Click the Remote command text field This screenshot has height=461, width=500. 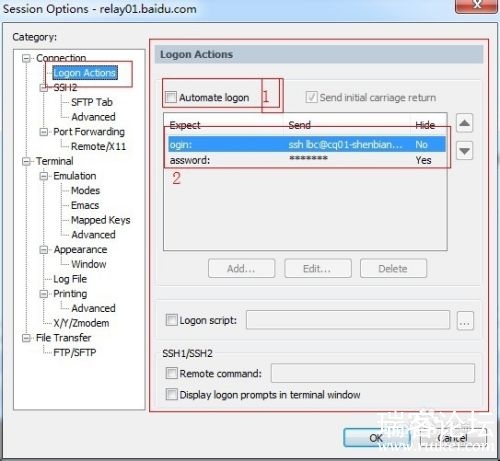[373, 373]
